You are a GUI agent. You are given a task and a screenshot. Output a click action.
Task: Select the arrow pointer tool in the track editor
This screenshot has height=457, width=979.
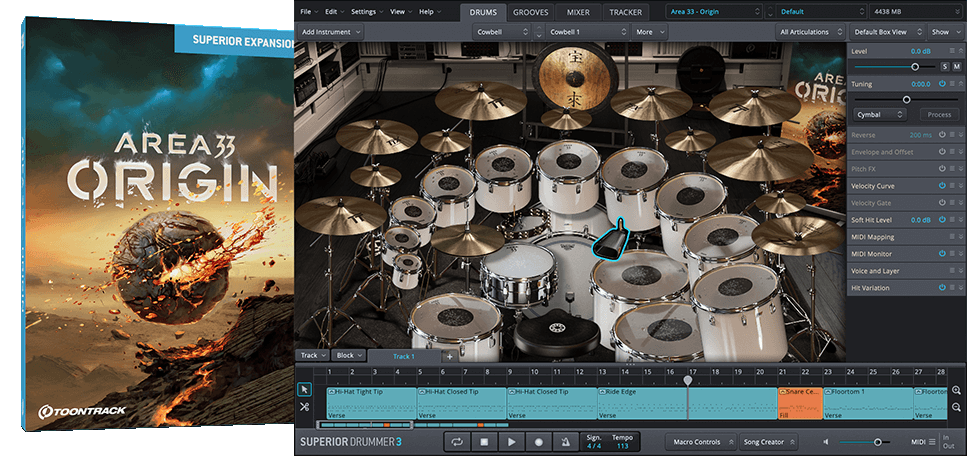click(x=304, y=390)
